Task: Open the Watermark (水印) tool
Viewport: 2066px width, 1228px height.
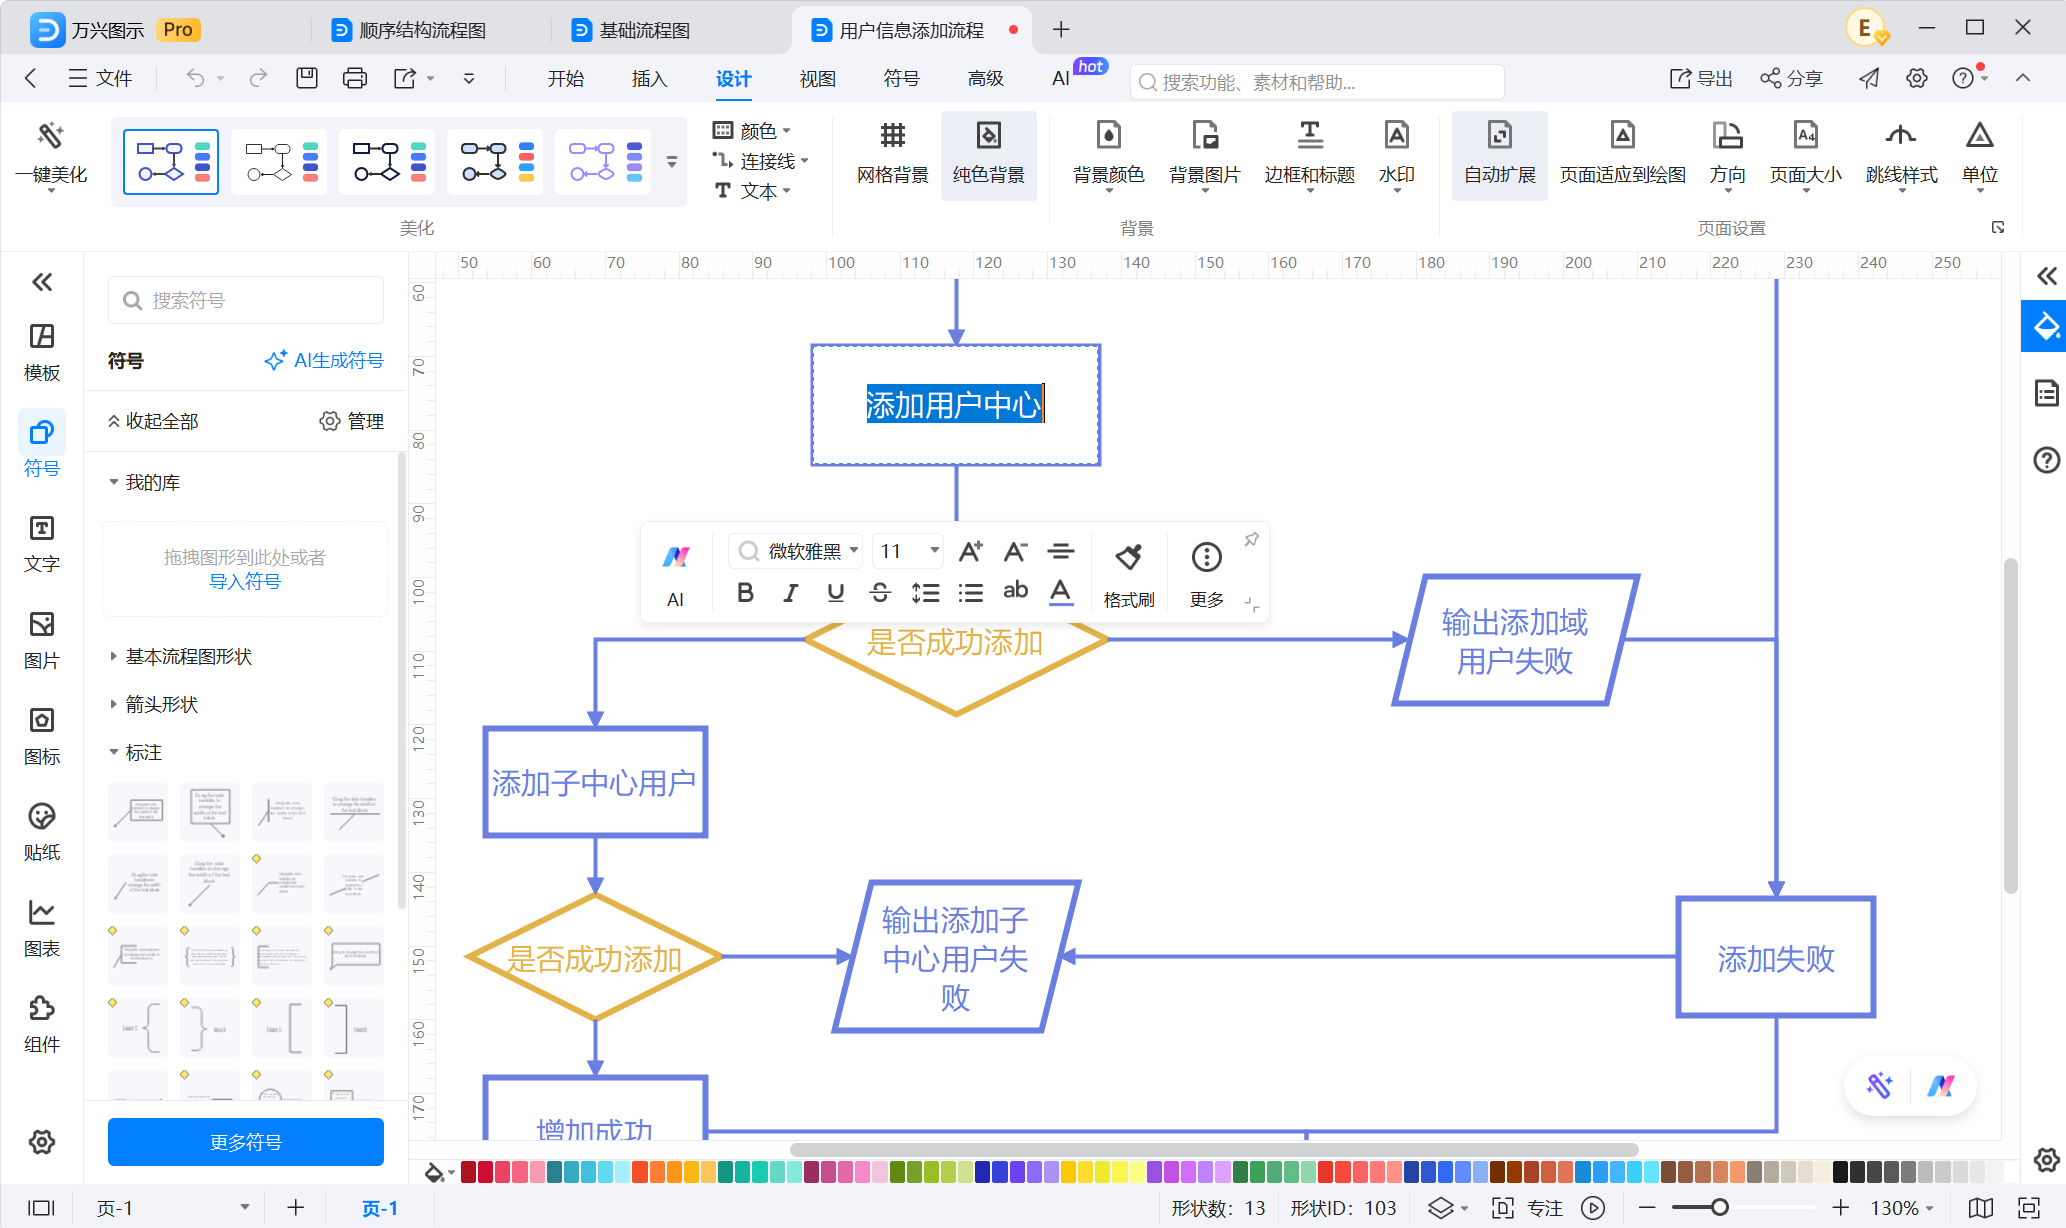Action: [1396, 153]
